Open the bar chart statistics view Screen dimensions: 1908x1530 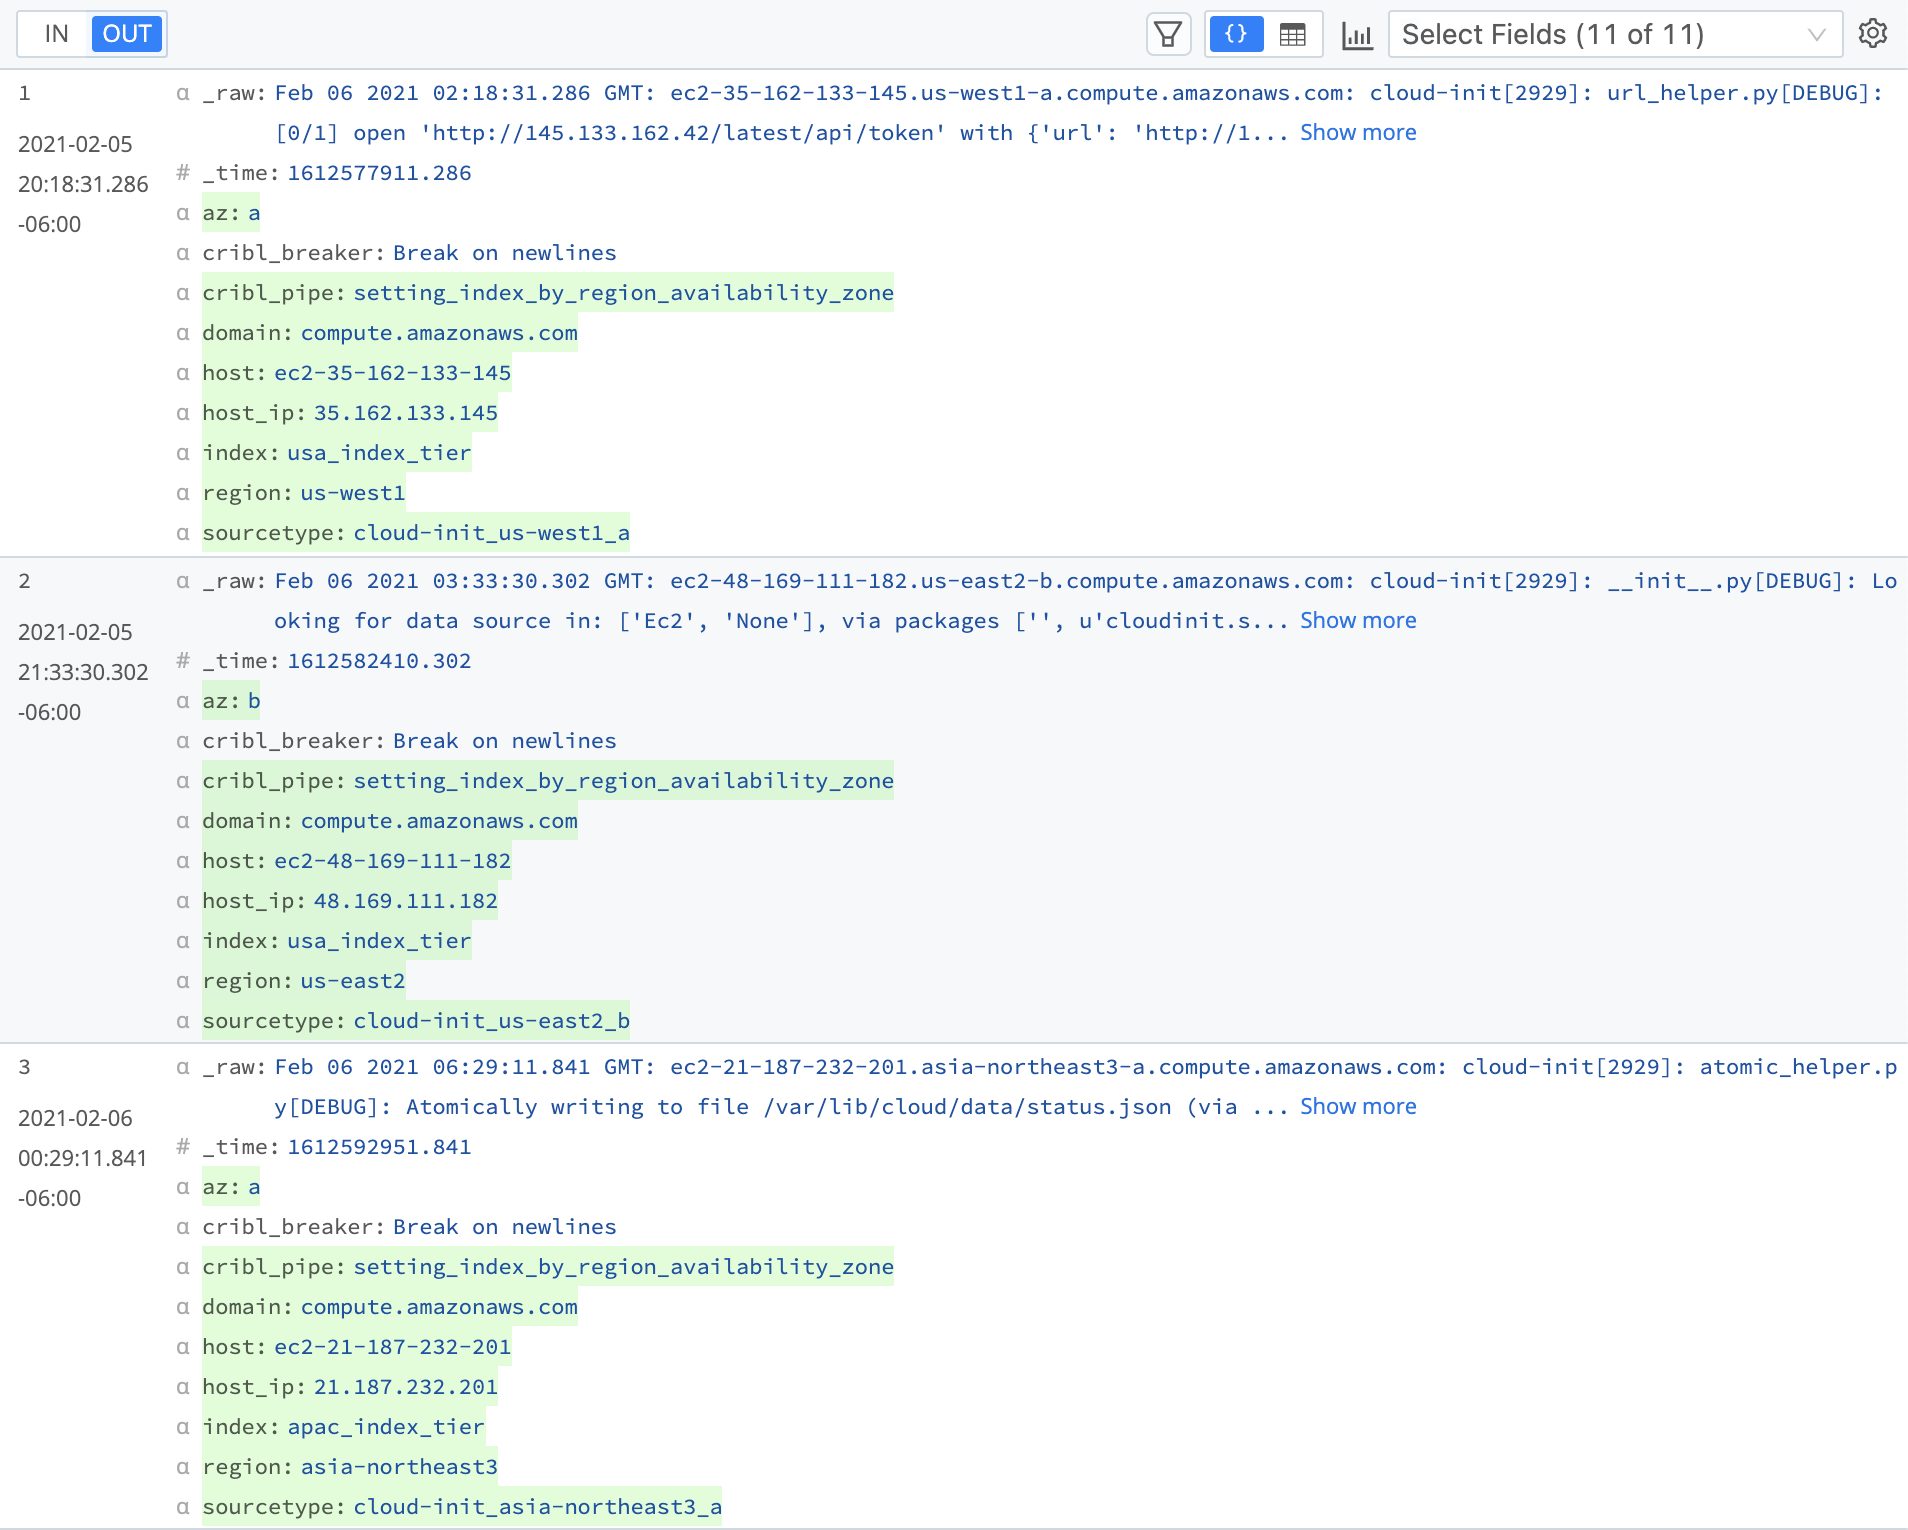click(1357, 35)
